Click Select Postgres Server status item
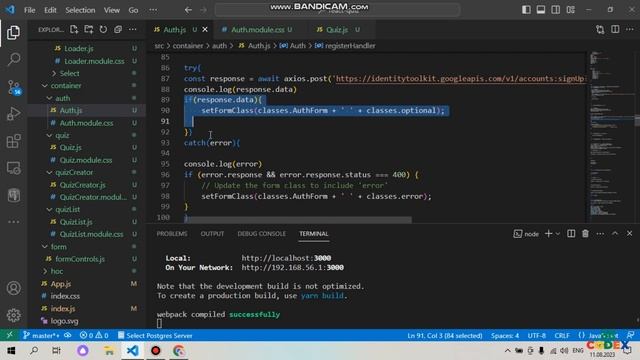The height and width of the screenshot is (360, 640). pyautogui.click(x=155, y=336)
